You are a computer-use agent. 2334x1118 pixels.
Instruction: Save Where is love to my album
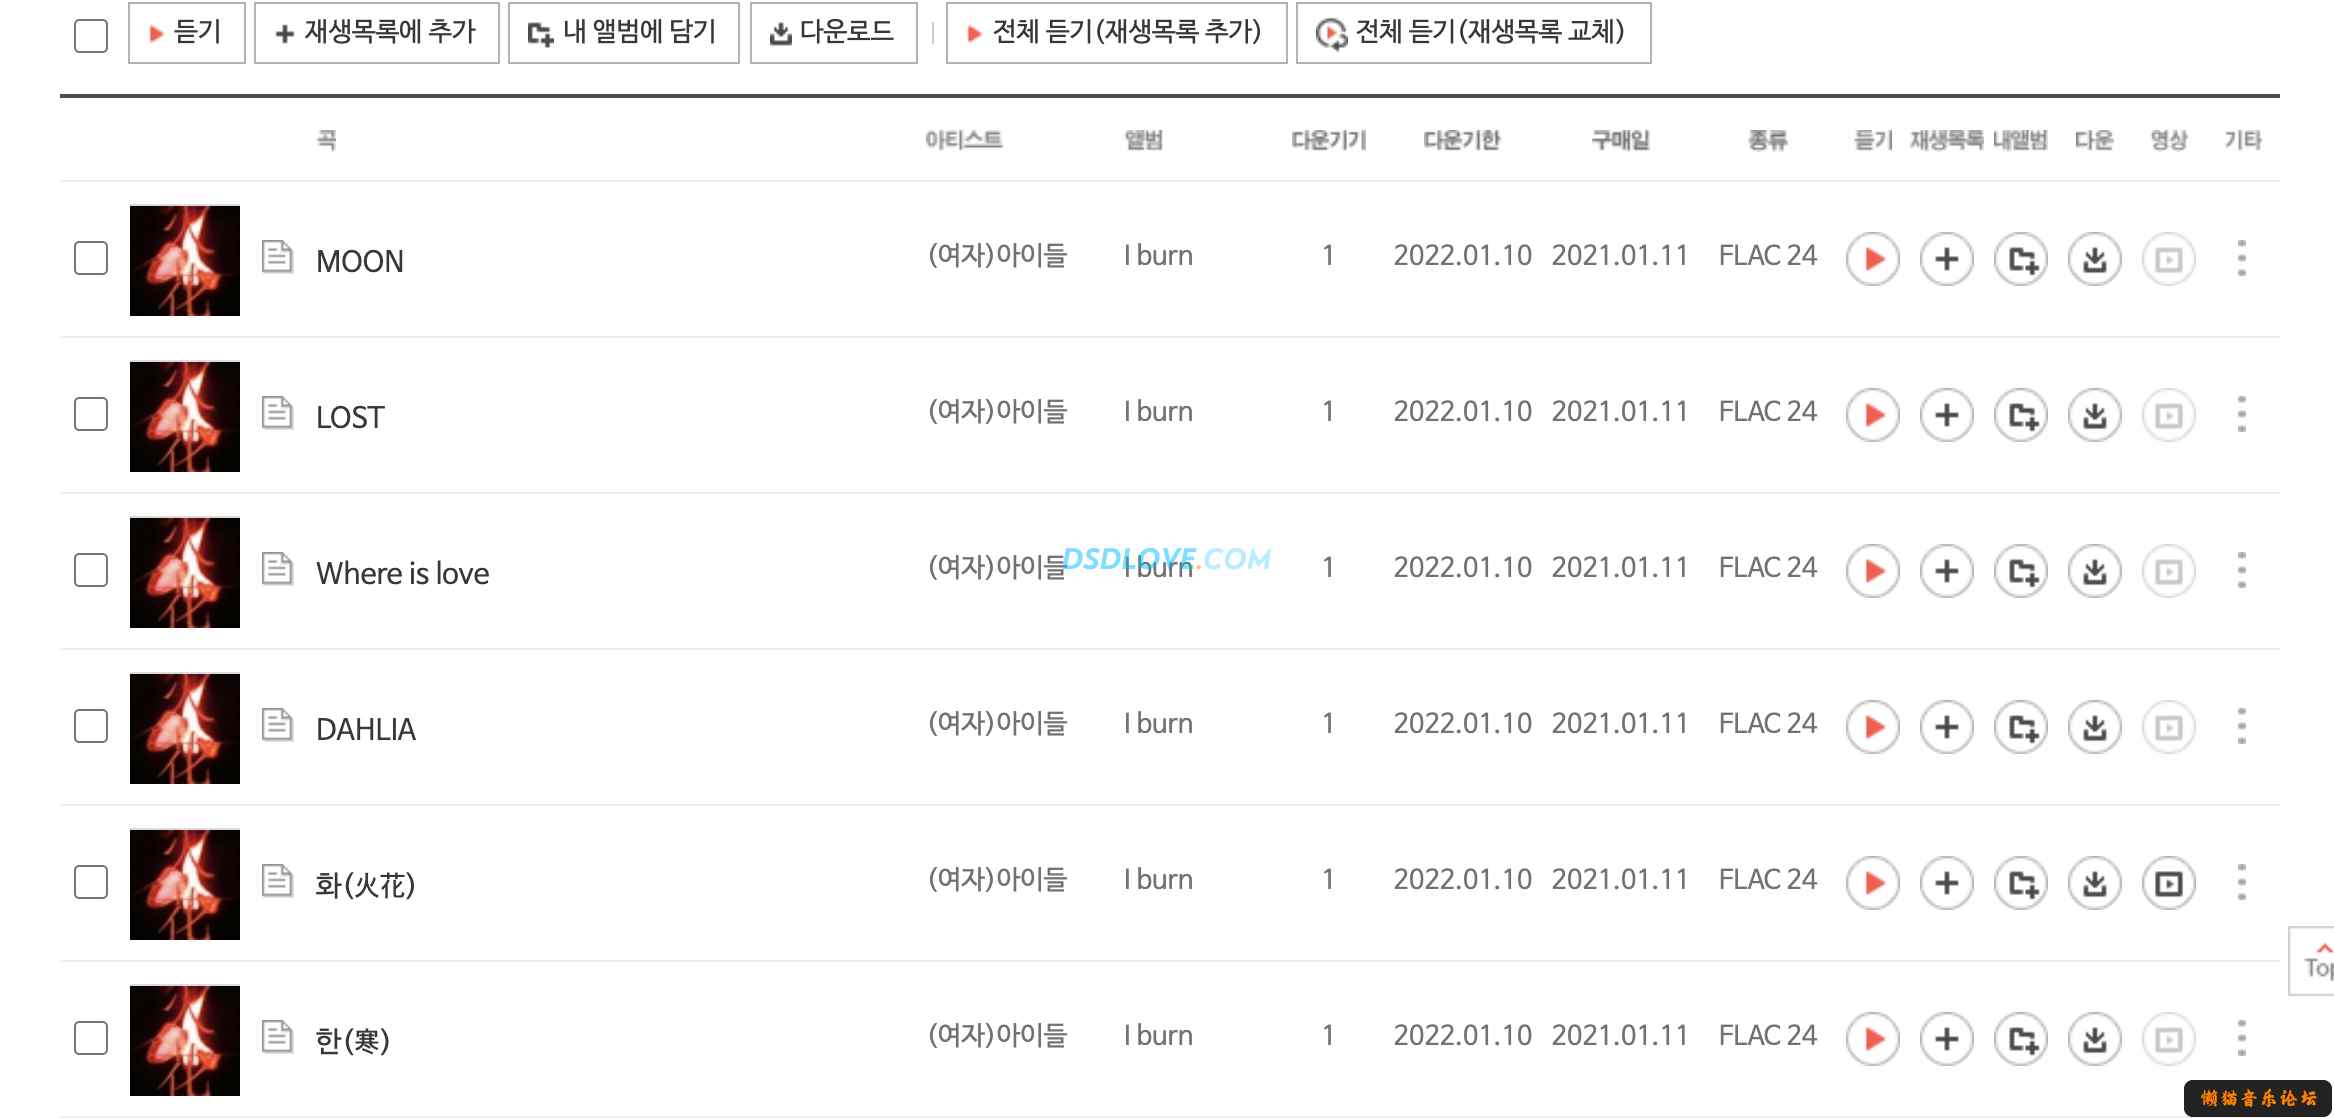pyautogui.click(x=2021, y=571)
